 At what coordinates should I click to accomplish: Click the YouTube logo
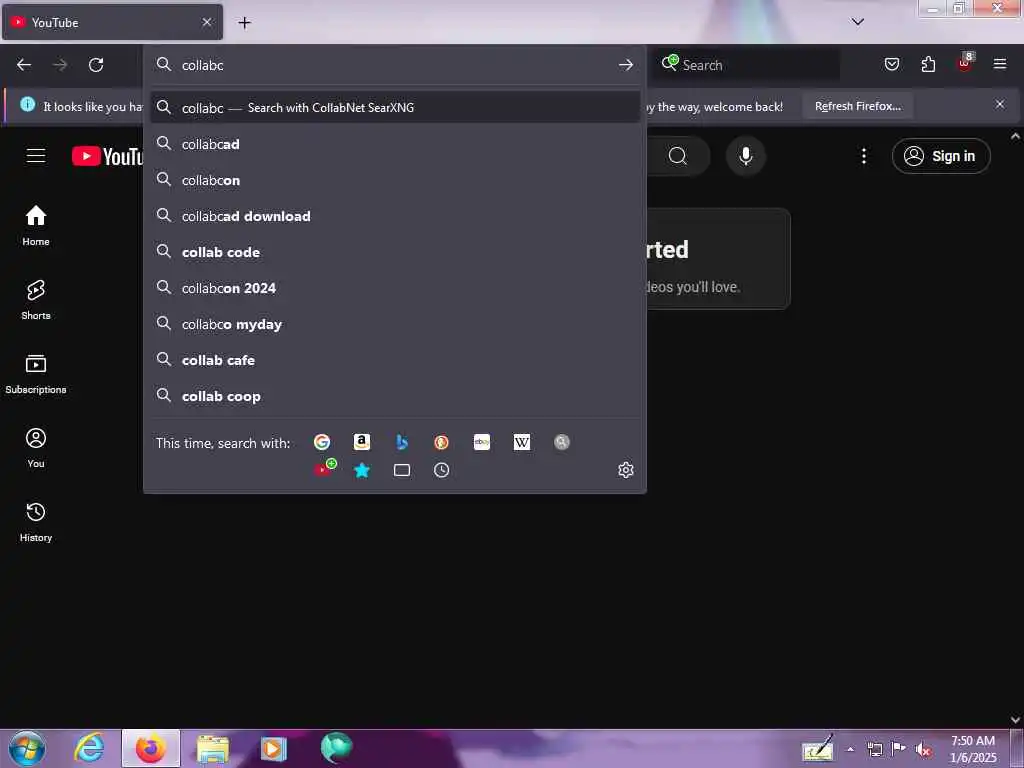107,156
